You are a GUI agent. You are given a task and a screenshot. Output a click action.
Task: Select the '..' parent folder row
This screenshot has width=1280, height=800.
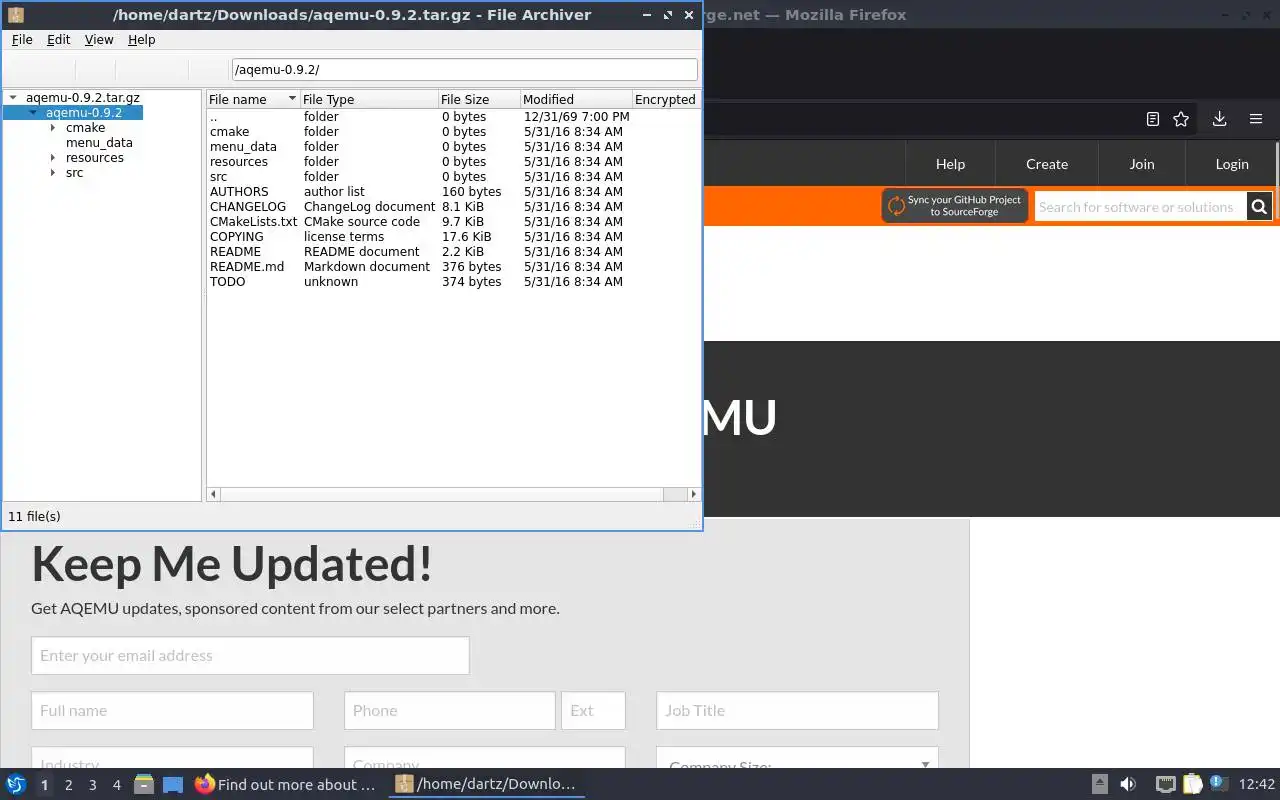coord(452,117)
